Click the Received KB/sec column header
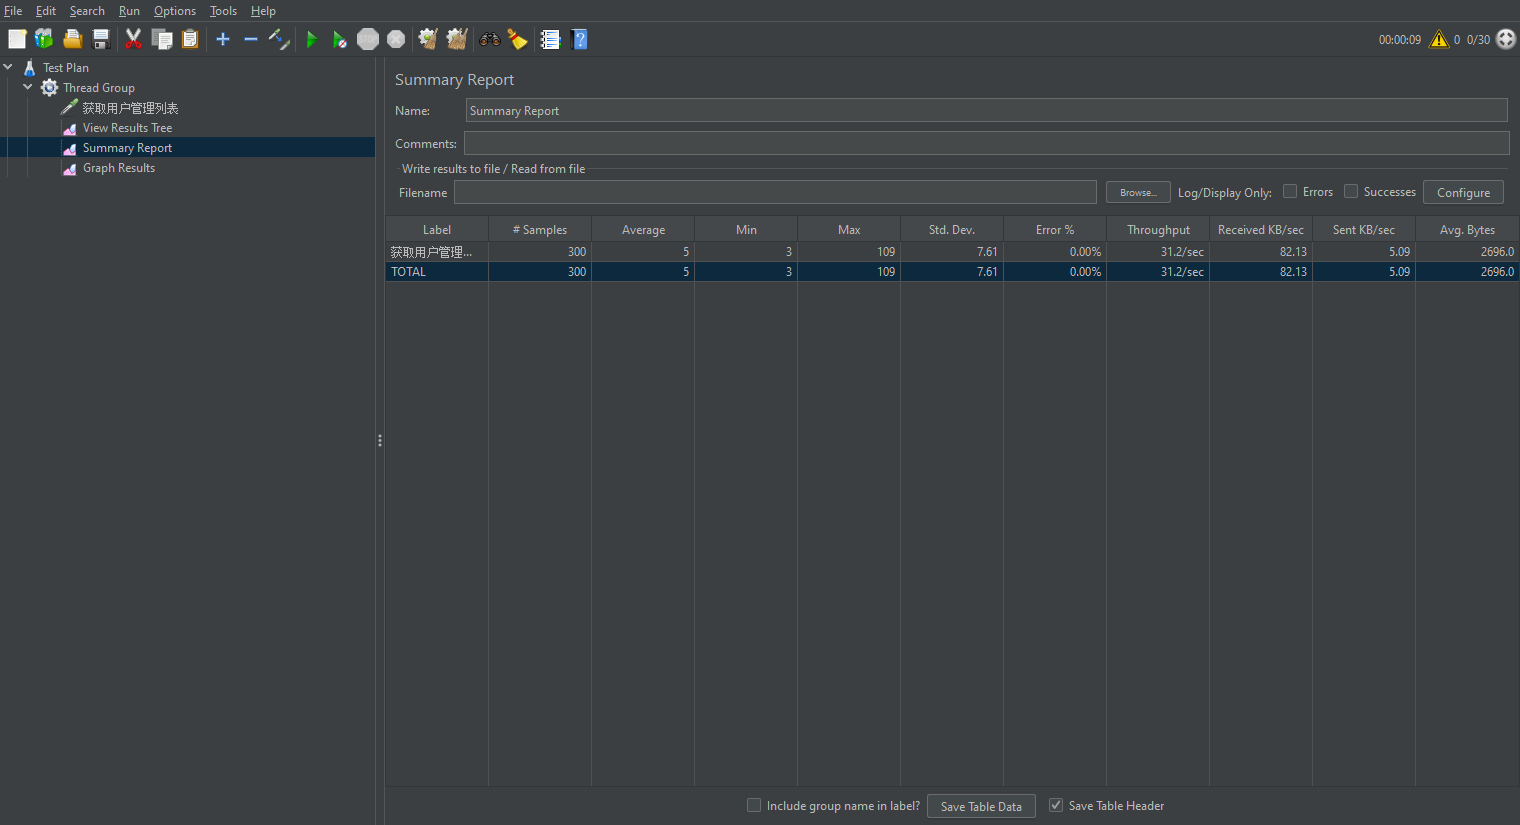Image resolution: width=1520 pixels, height=825 pixels. [x=1261, y=229]
